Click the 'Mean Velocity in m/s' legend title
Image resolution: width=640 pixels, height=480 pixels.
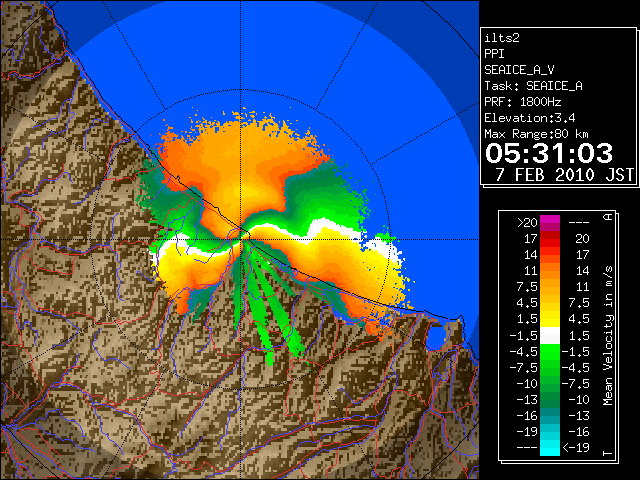[608, 336]
